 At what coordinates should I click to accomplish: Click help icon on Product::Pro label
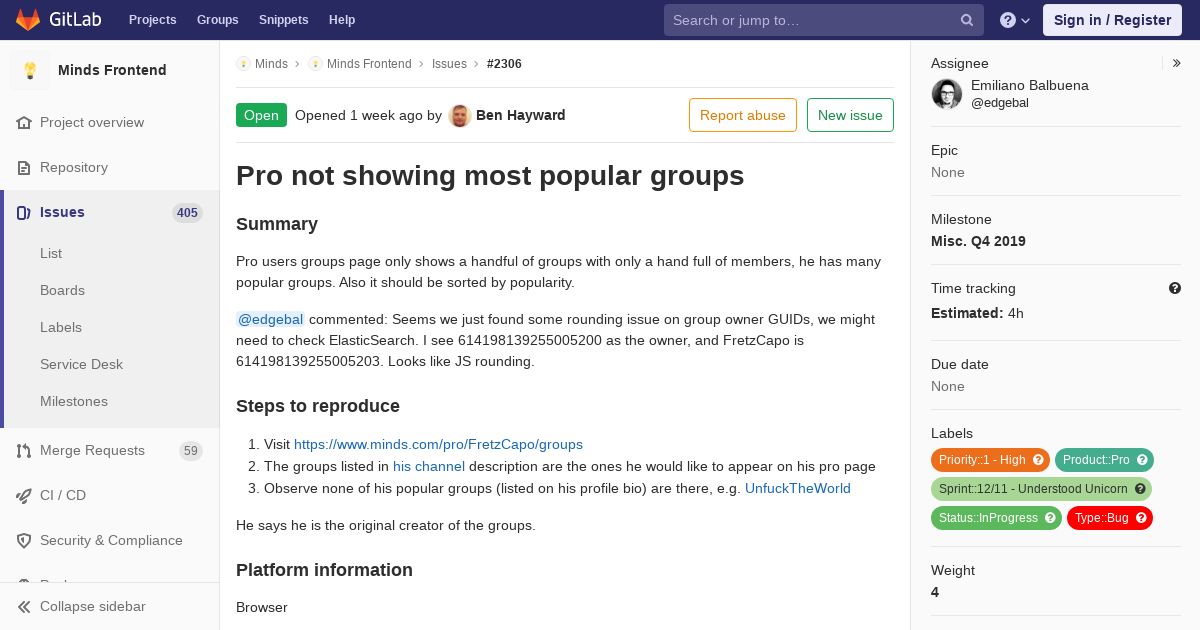tap(1142, 460)
